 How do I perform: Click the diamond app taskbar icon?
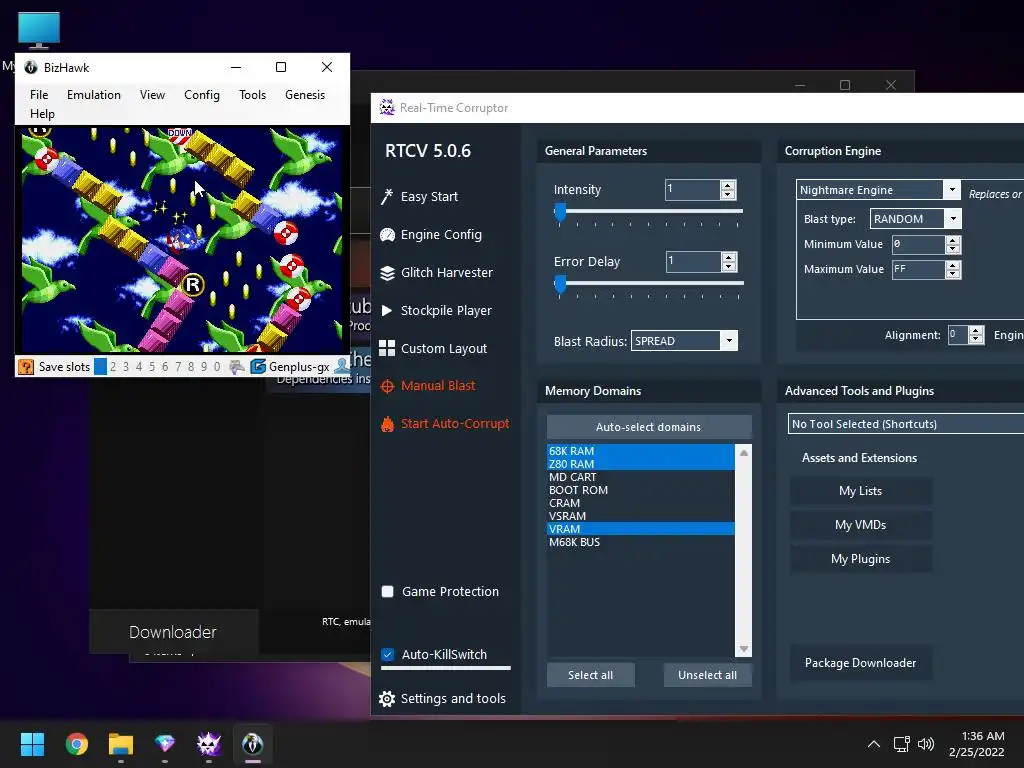165,744
